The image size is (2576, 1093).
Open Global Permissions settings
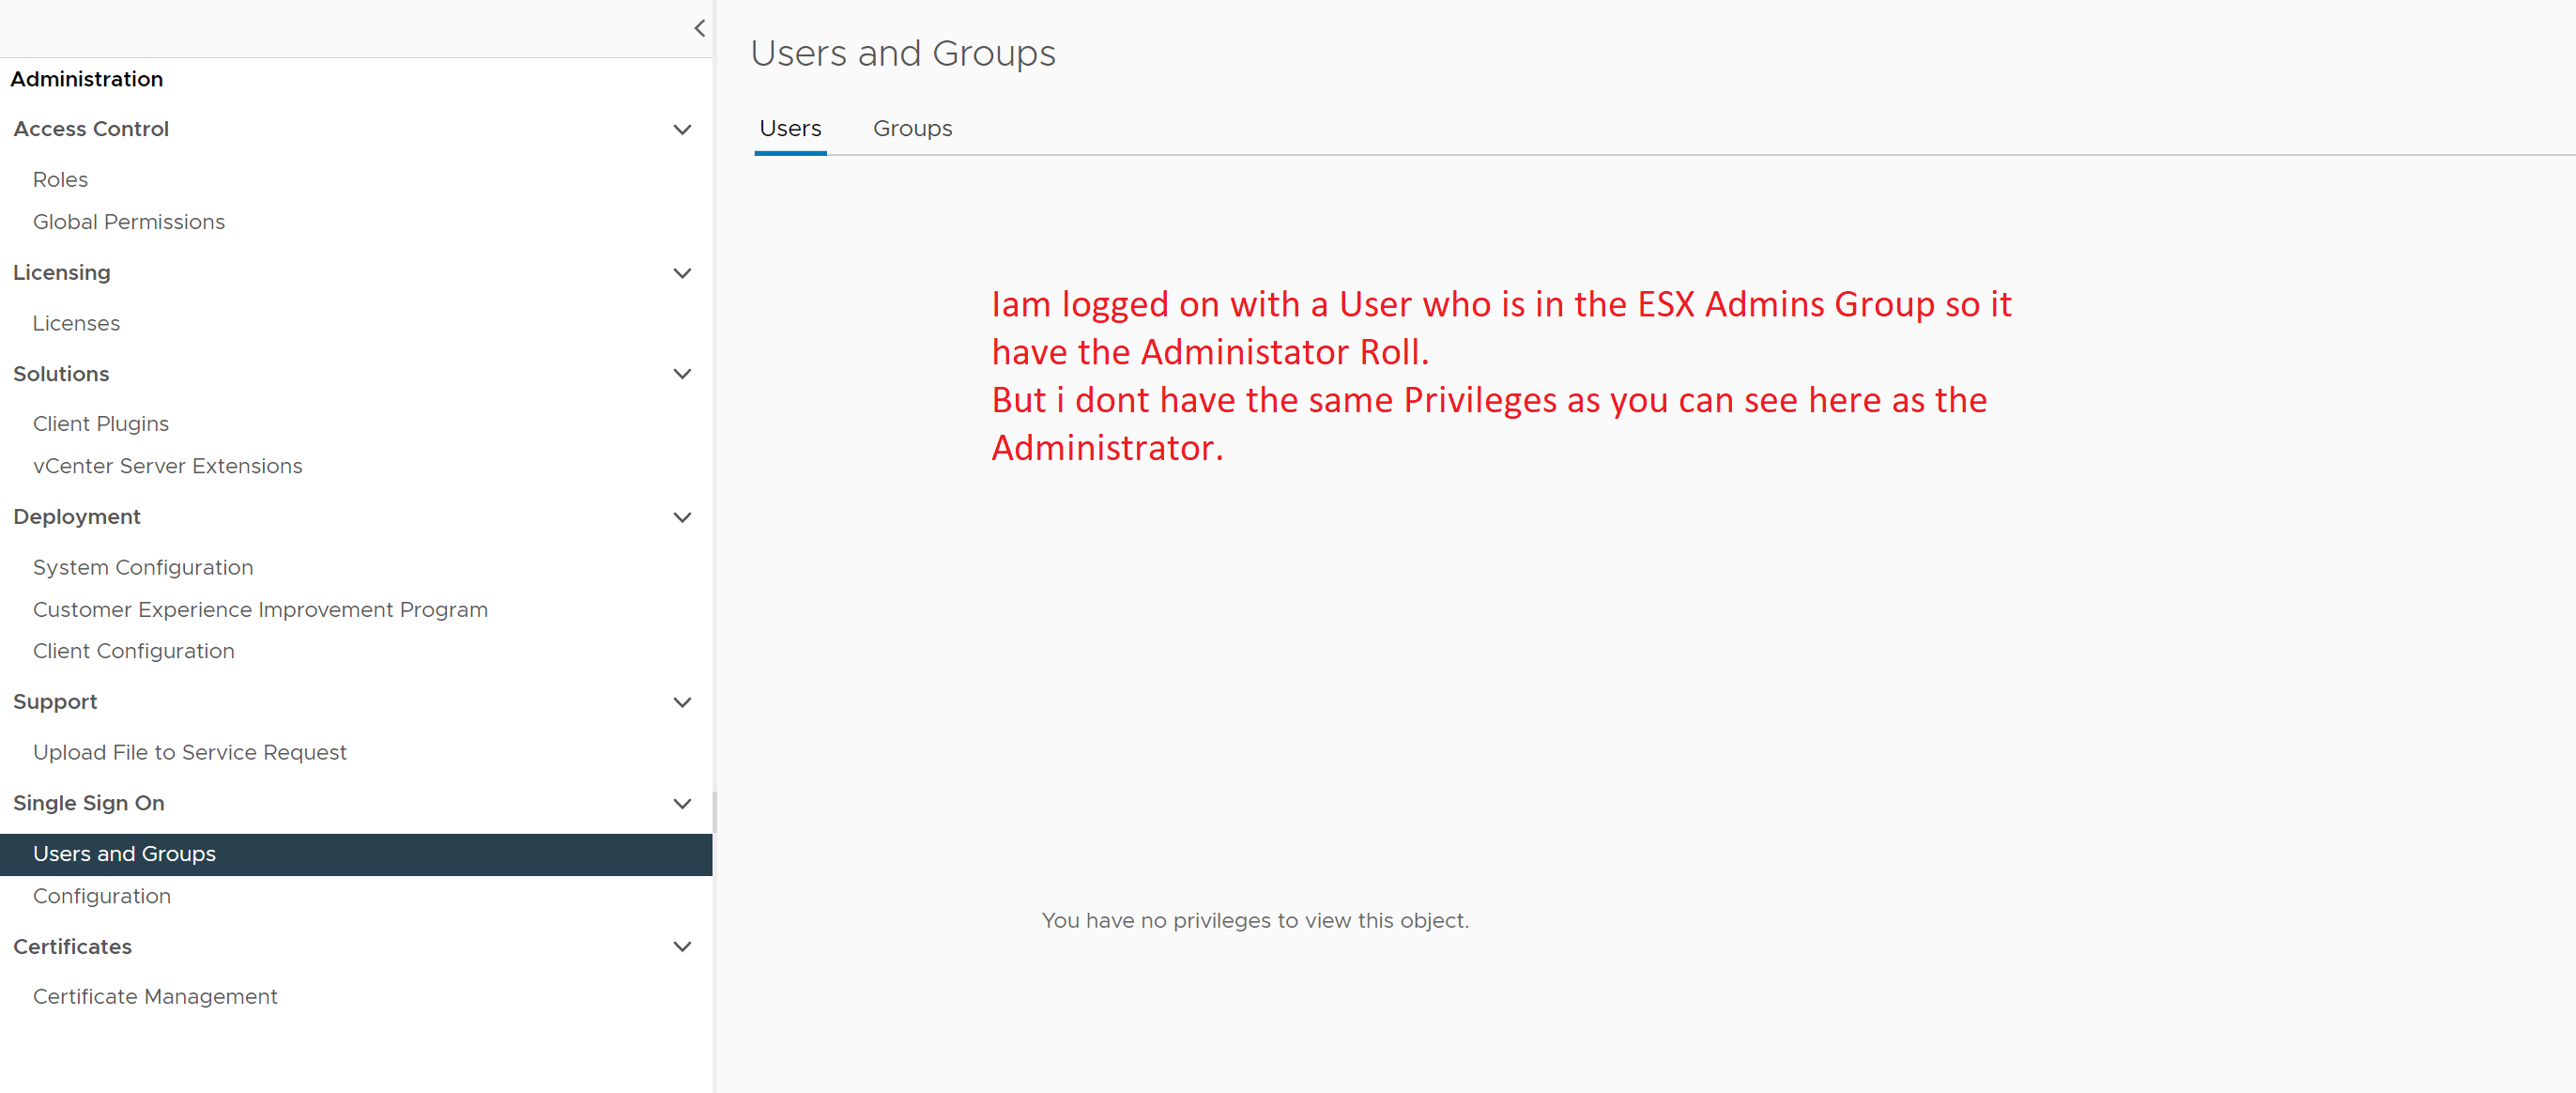tap(128, 221)
